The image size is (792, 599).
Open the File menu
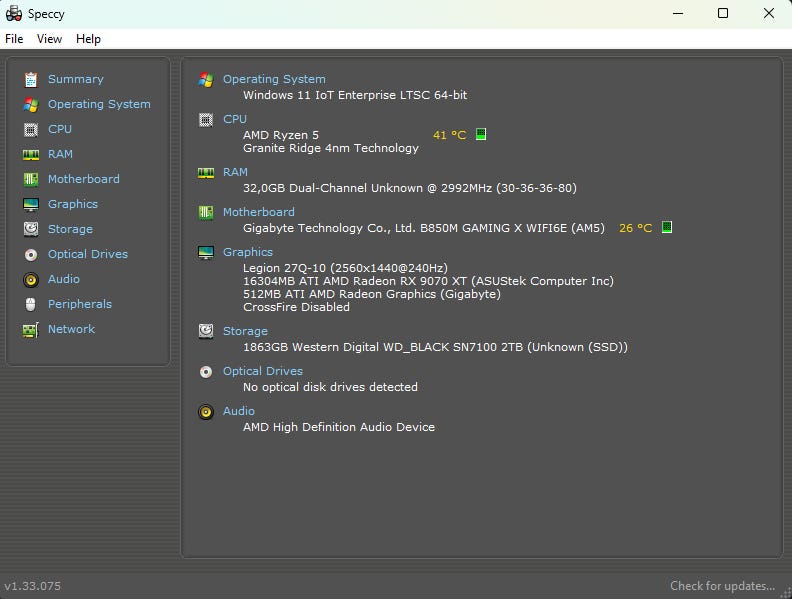pos(14,39)
